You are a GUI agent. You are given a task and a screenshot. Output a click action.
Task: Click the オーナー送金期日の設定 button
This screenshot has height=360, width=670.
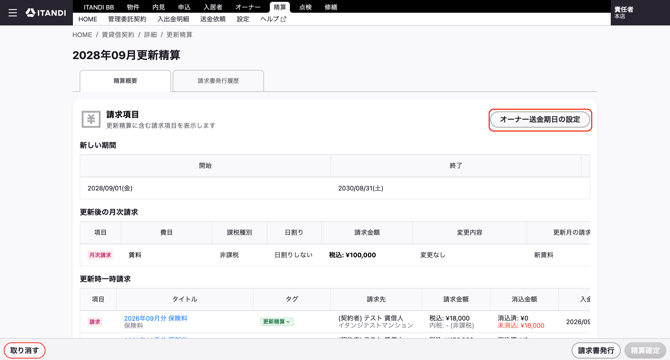[x=540, y=120]
